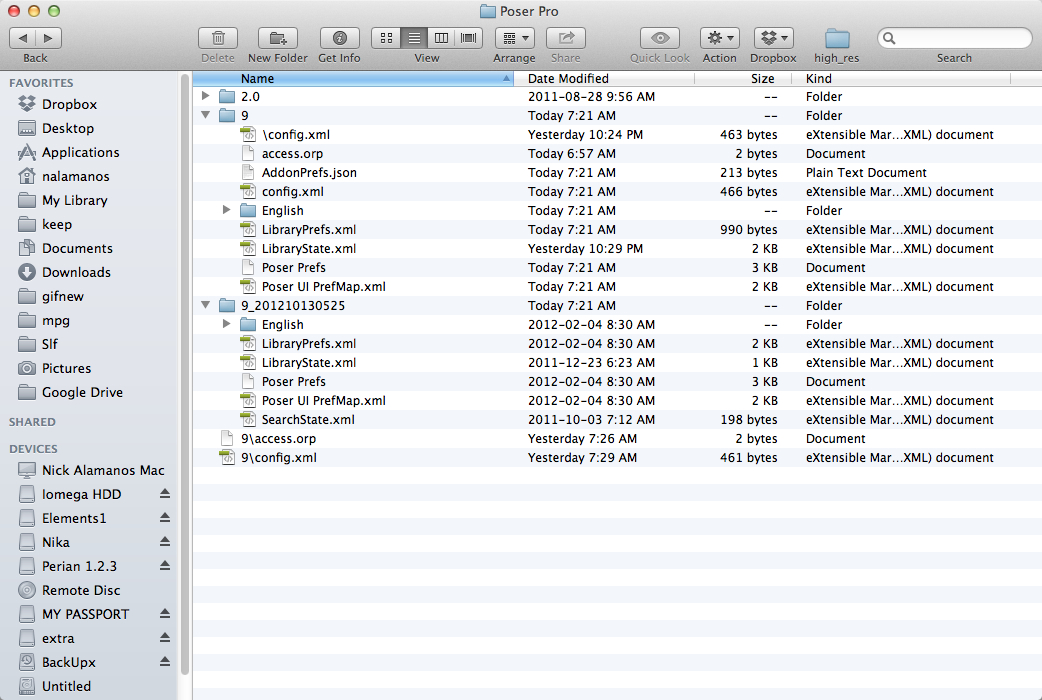The image size is (1042, 700).
Task: Sort by Date Modified column header
Action: tap(603, 78)
